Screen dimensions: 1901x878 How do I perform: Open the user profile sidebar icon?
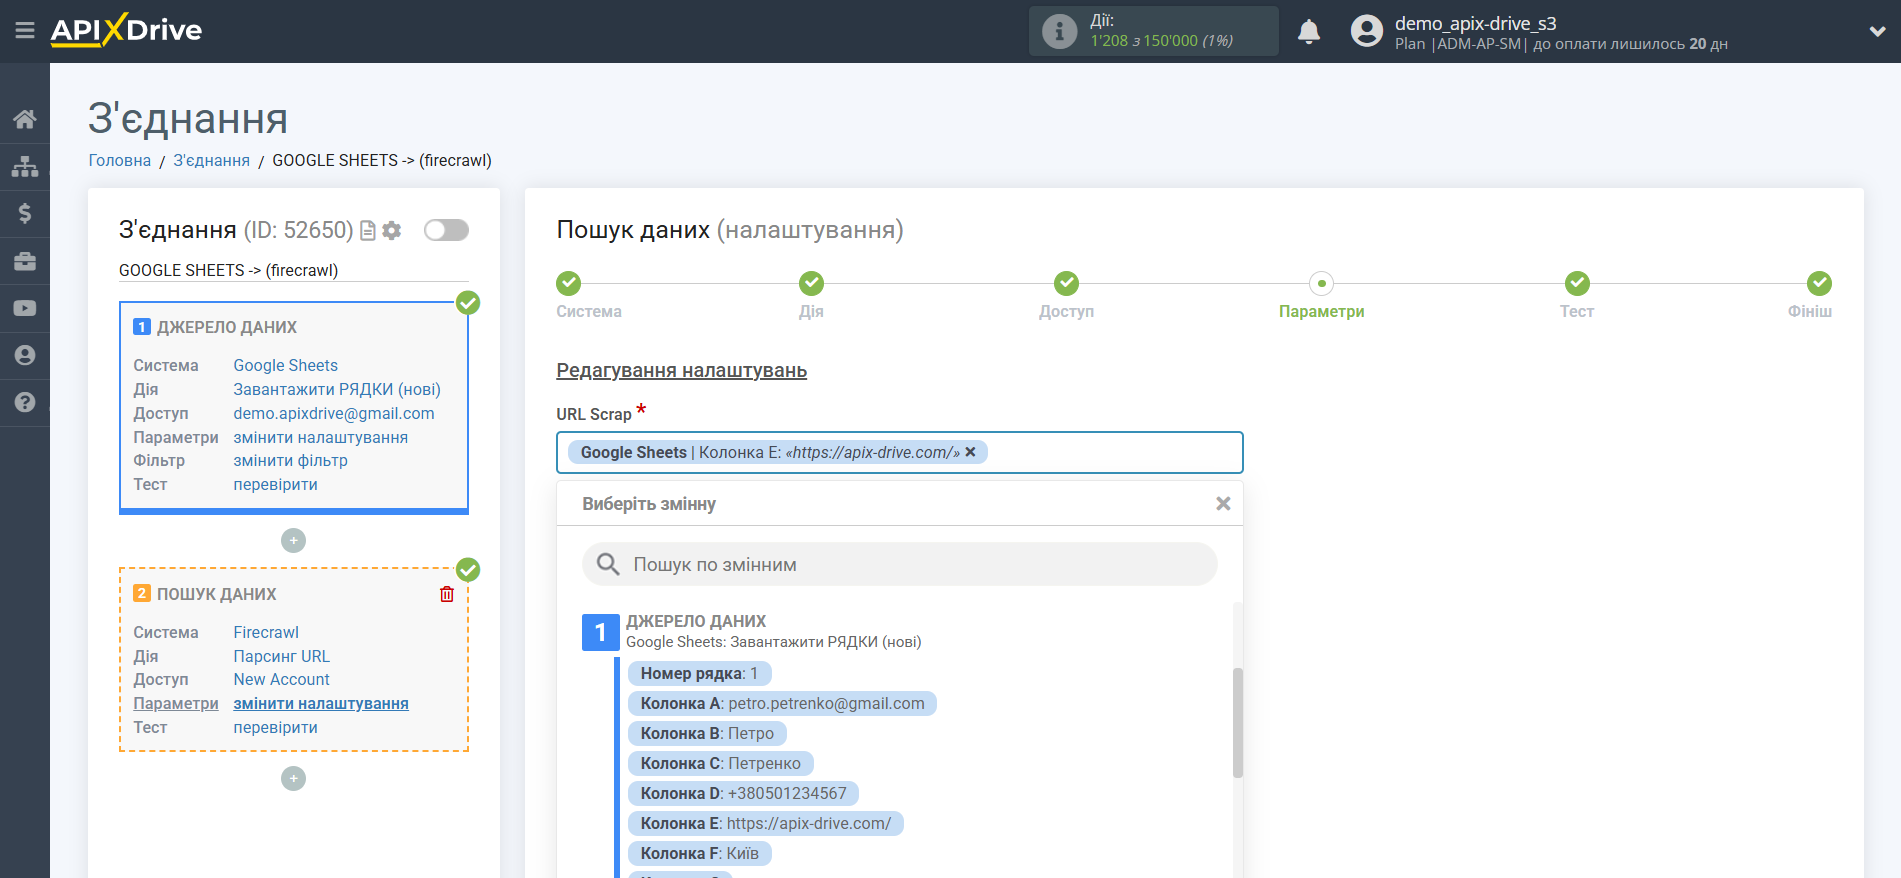[x=25, y=355]
